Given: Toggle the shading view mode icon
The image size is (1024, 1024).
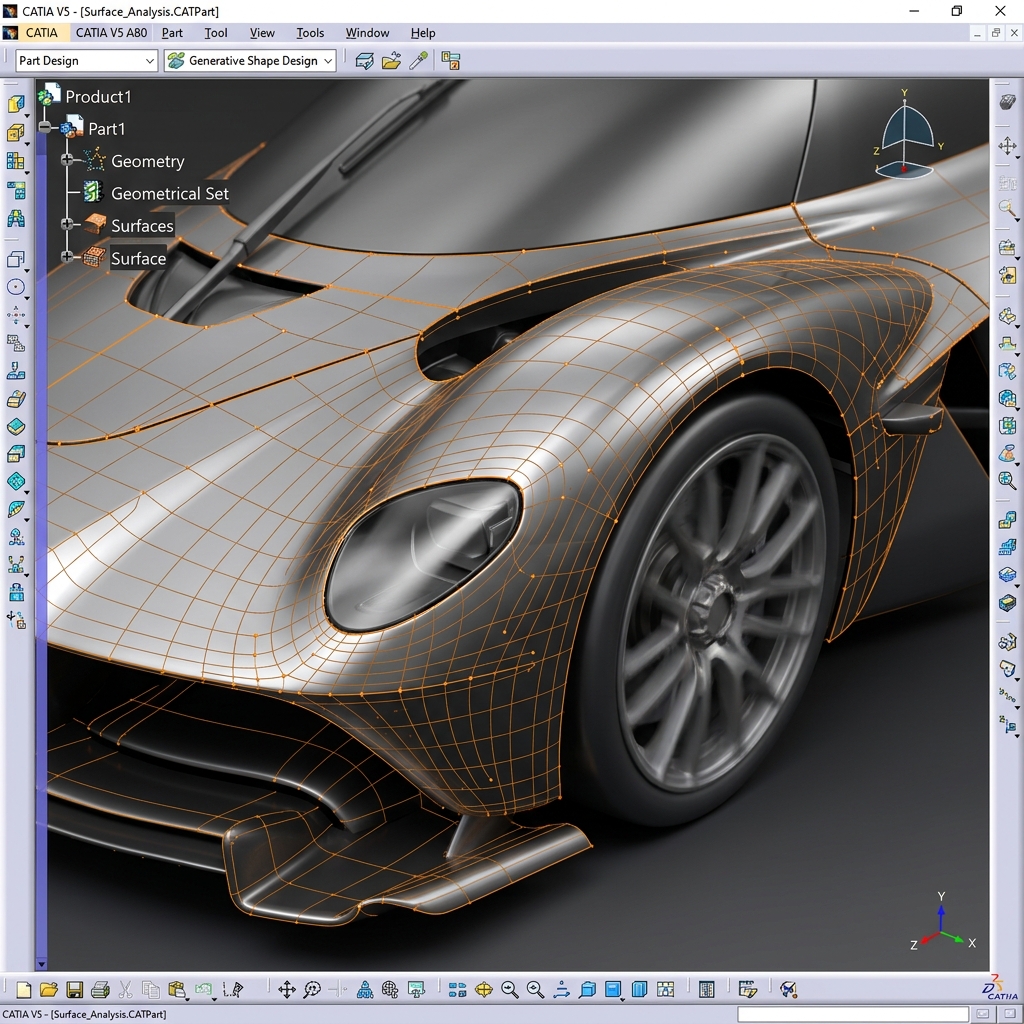Looking at the screenshot, I should click(x=613, y=989).
